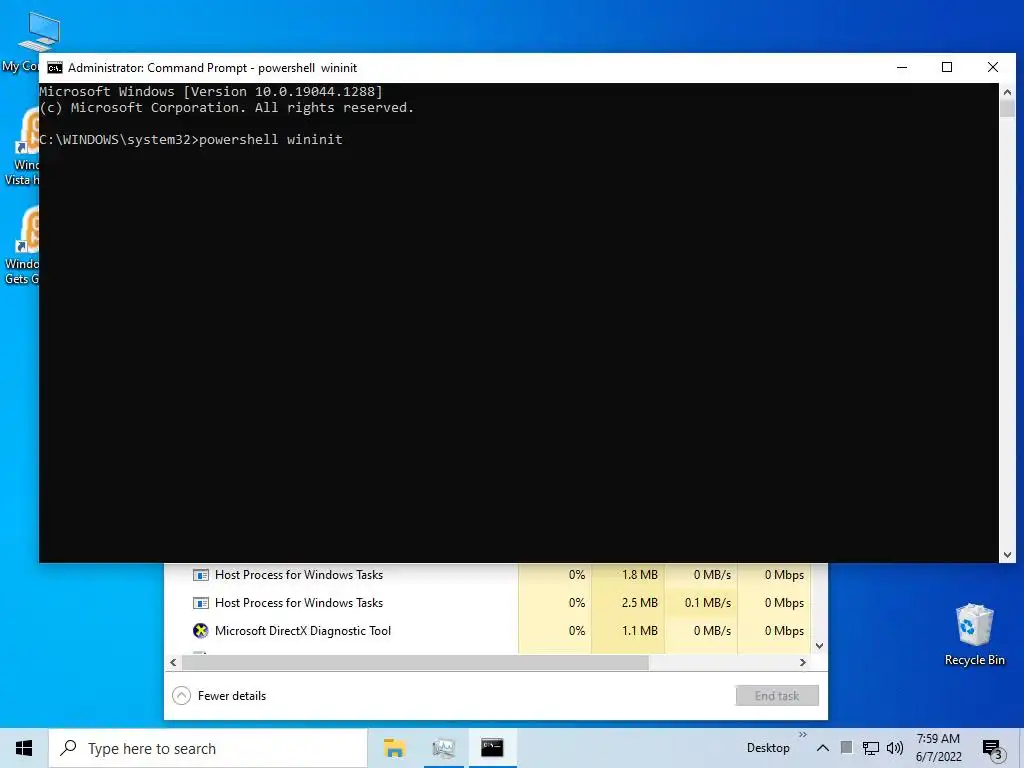Image resolution: width=1024 pixels, height=768 pixels.
Task: Show hidden tray icons chevron
Action: (823, 748)
